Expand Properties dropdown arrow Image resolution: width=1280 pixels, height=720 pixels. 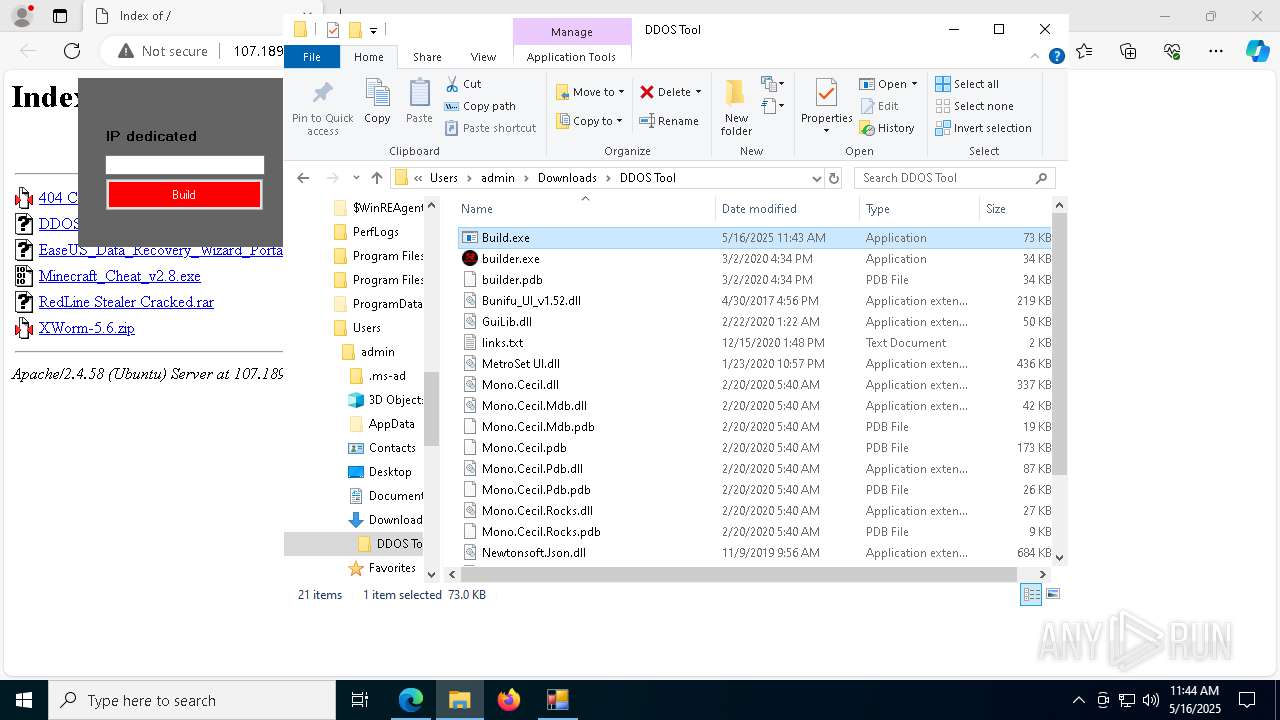pyautogui.click(x=826, y=131)
